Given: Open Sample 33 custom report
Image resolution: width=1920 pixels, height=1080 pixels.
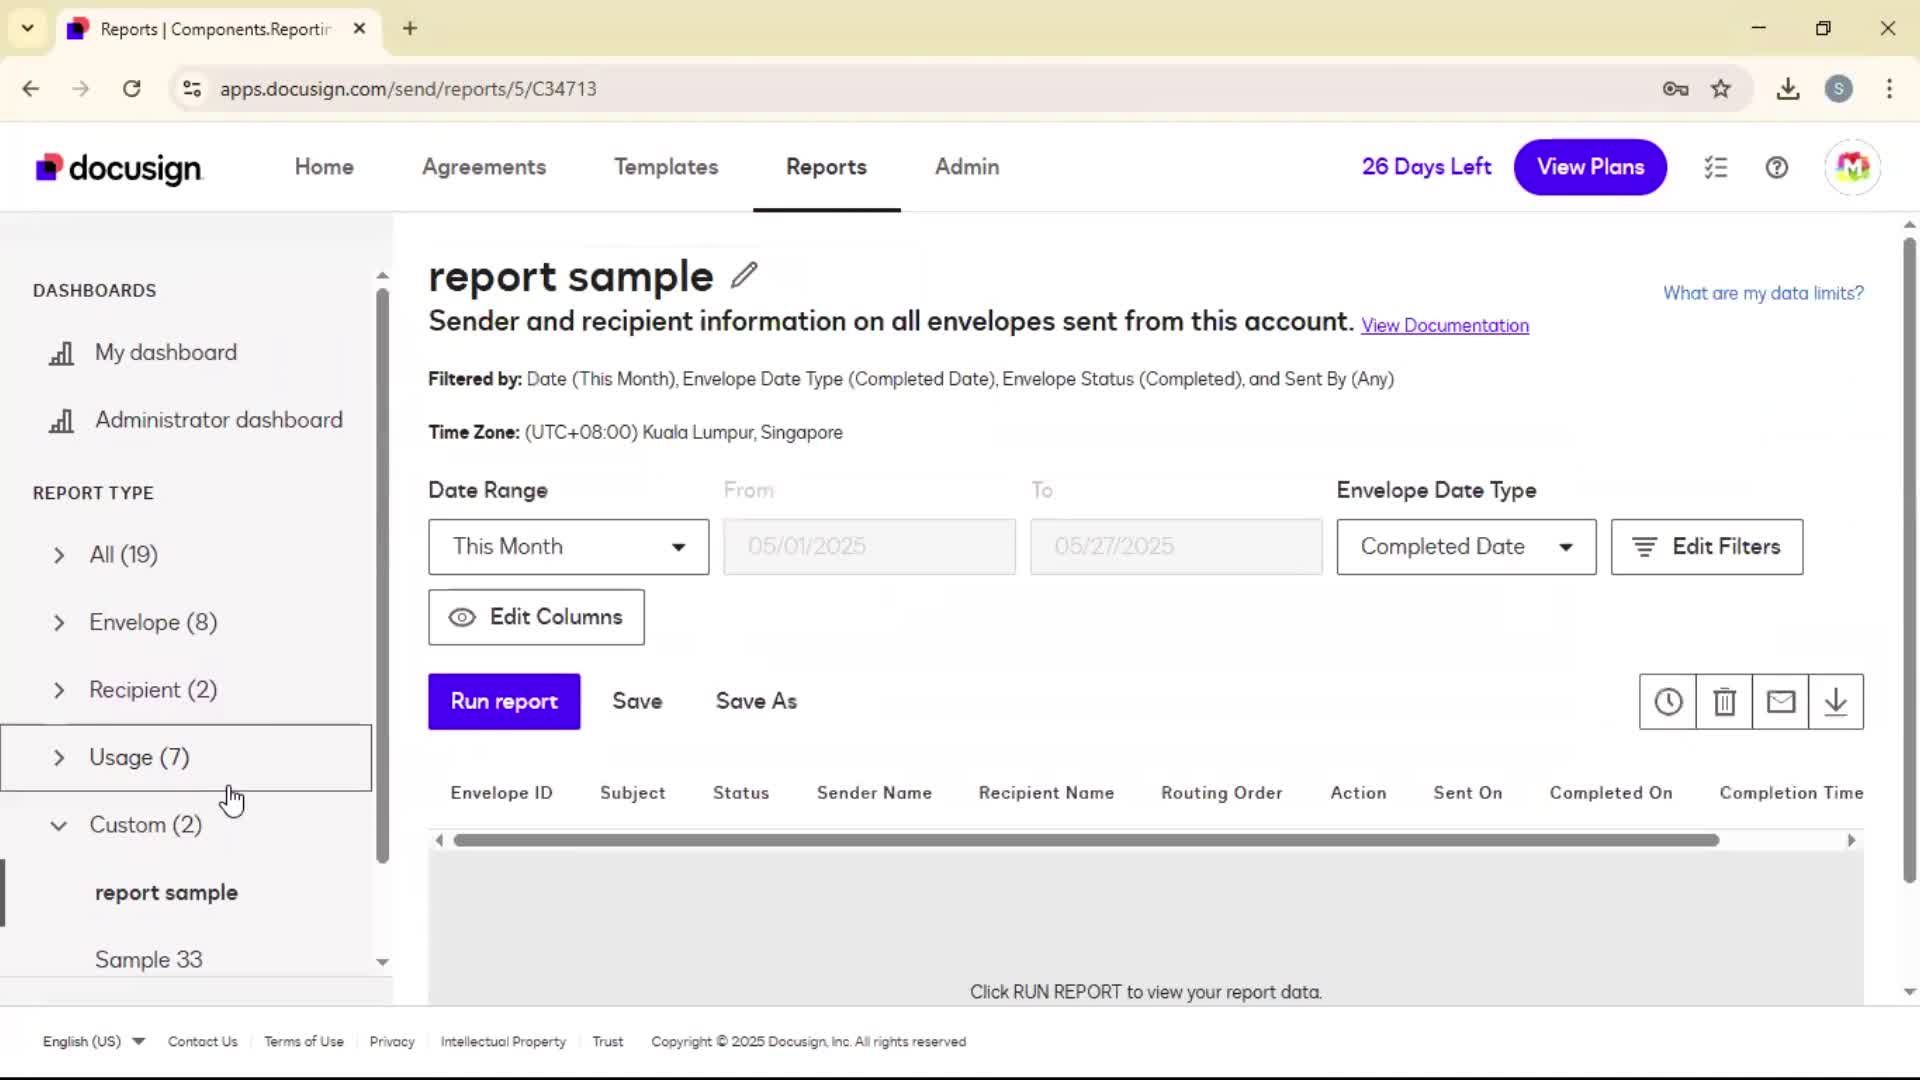Looking at the screenshot, I should tap(148, 960).
